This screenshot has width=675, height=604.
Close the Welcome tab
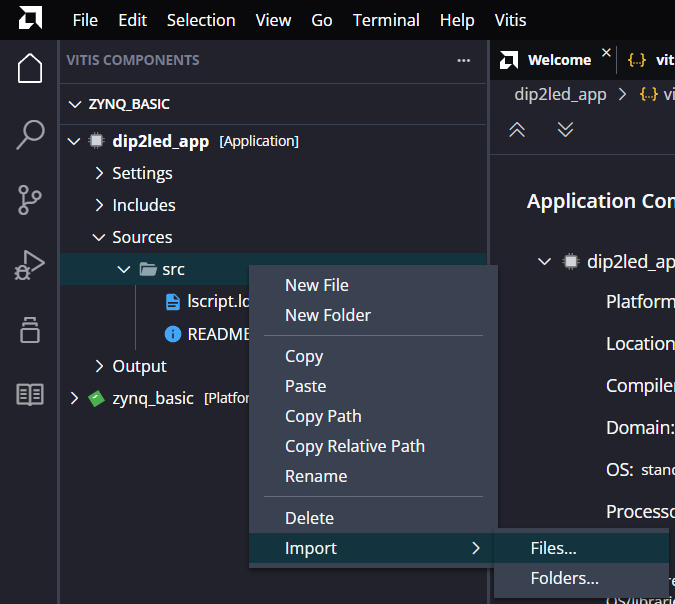coord(606,53)
